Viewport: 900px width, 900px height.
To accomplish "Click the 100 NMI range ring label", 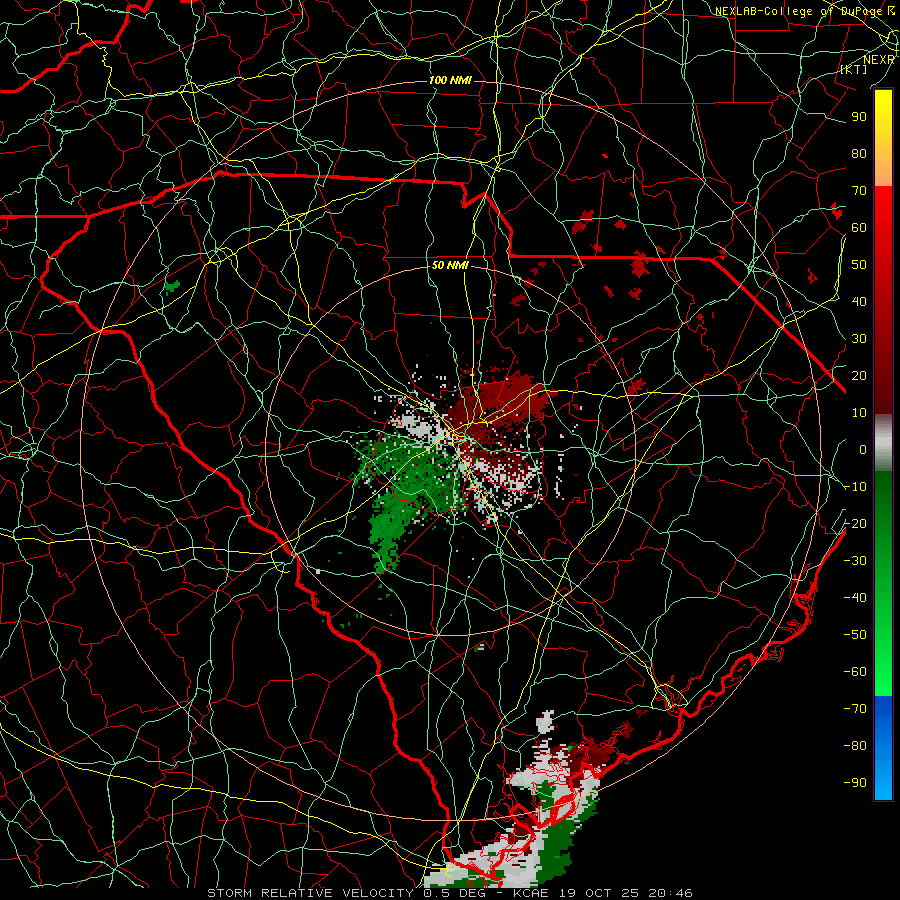I will click(x=450, y=80).
